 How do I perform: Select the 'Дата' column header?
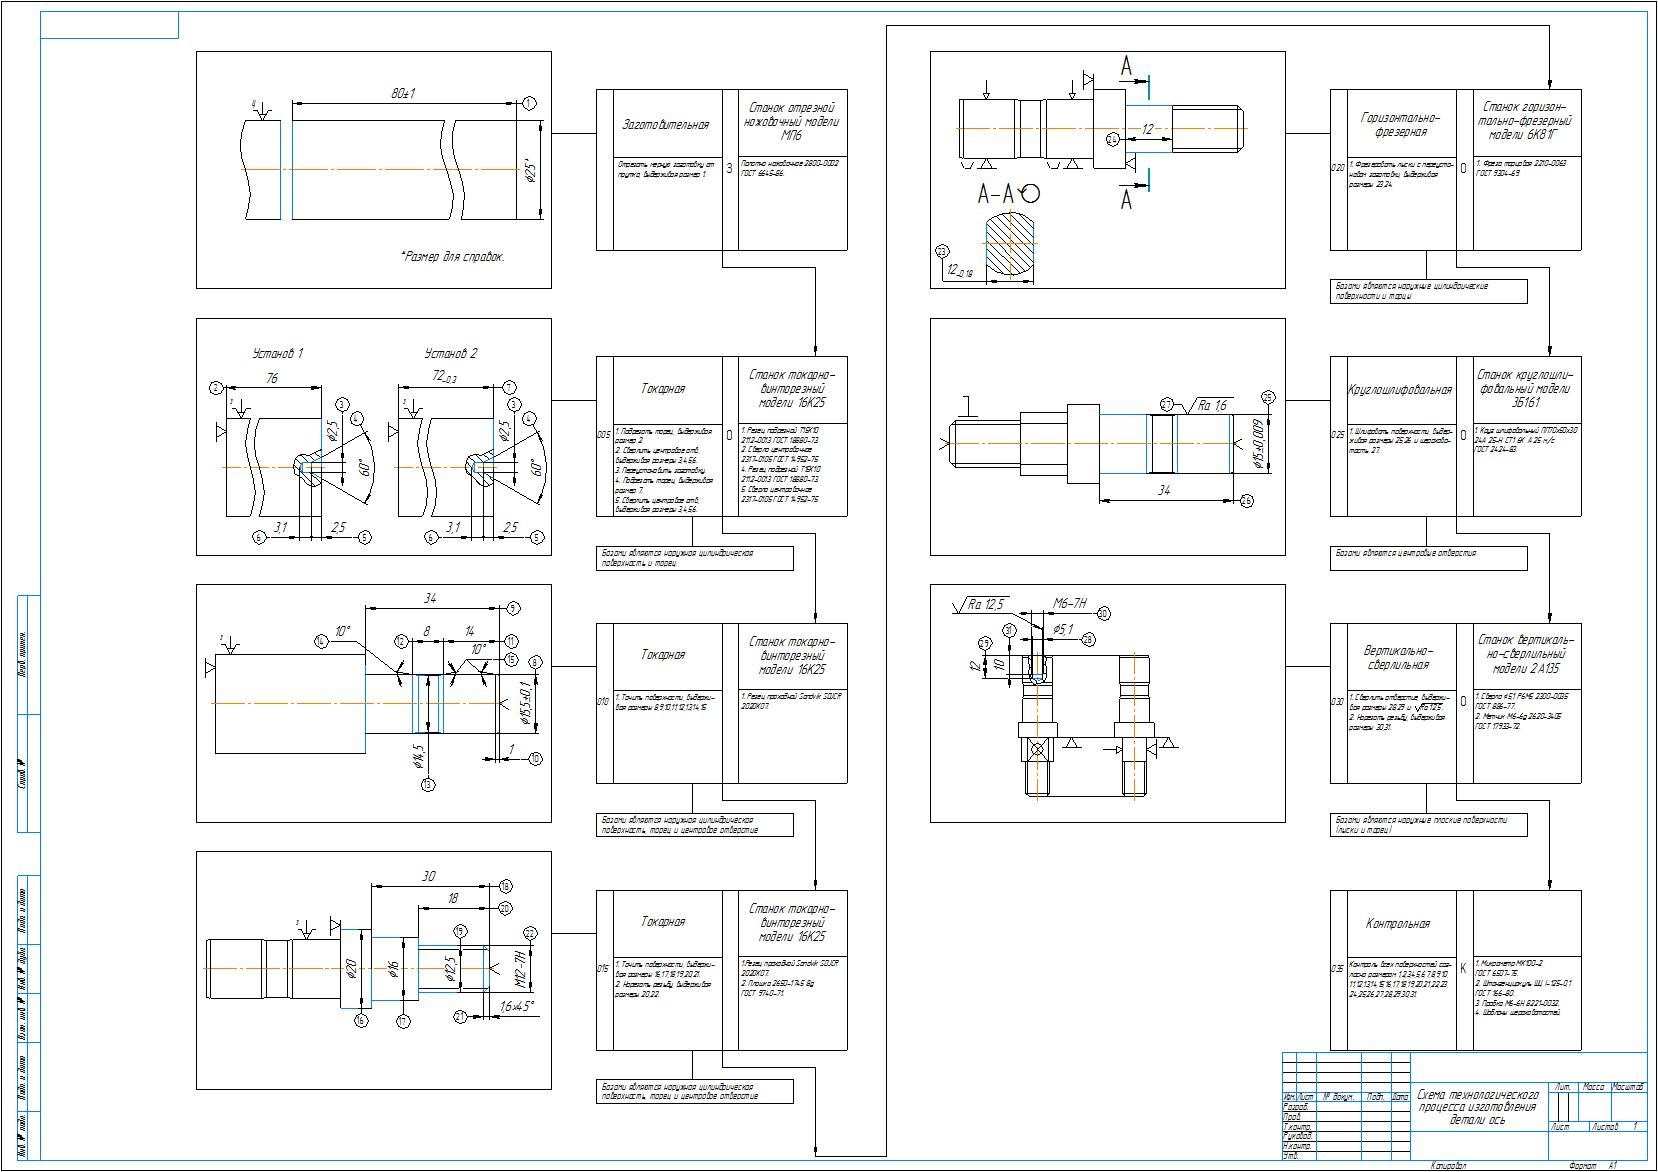click(x=1401, y=1097)
